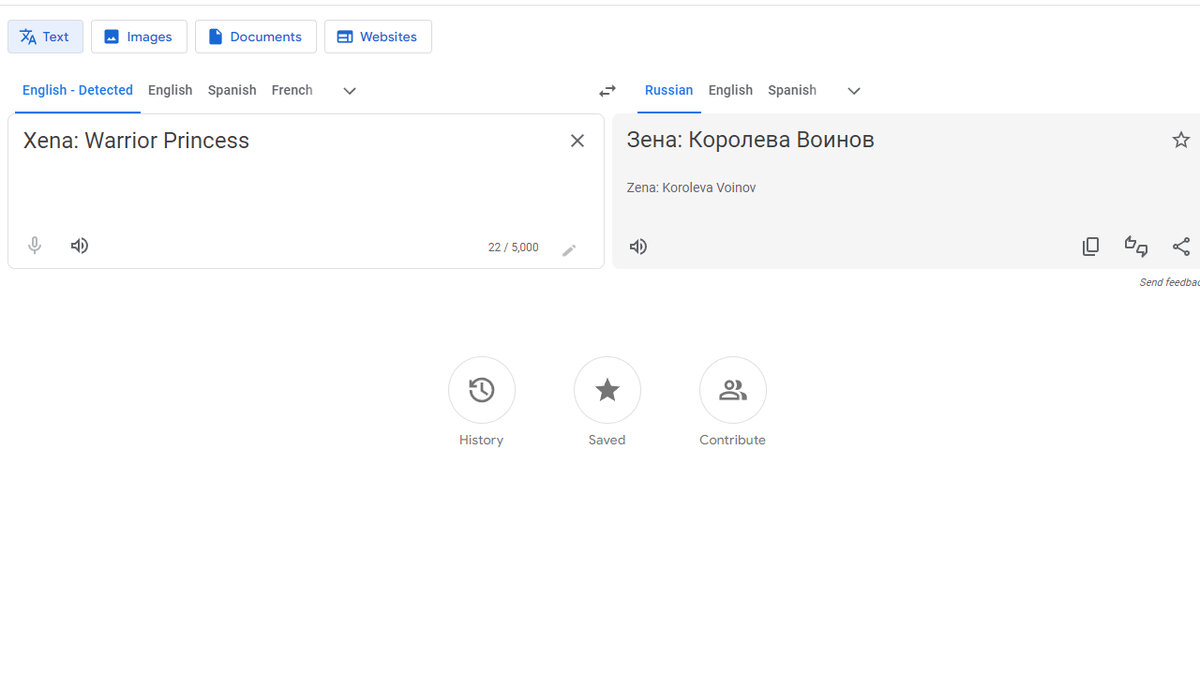
Task: Open the handwriting pencil input tool
Action: point(569,250)
